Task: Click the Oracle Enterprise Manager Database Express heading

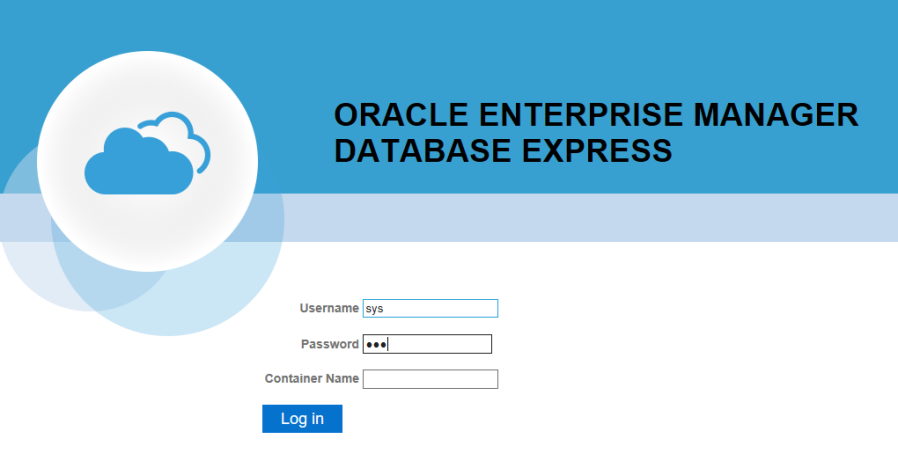Action: (596, 133)
